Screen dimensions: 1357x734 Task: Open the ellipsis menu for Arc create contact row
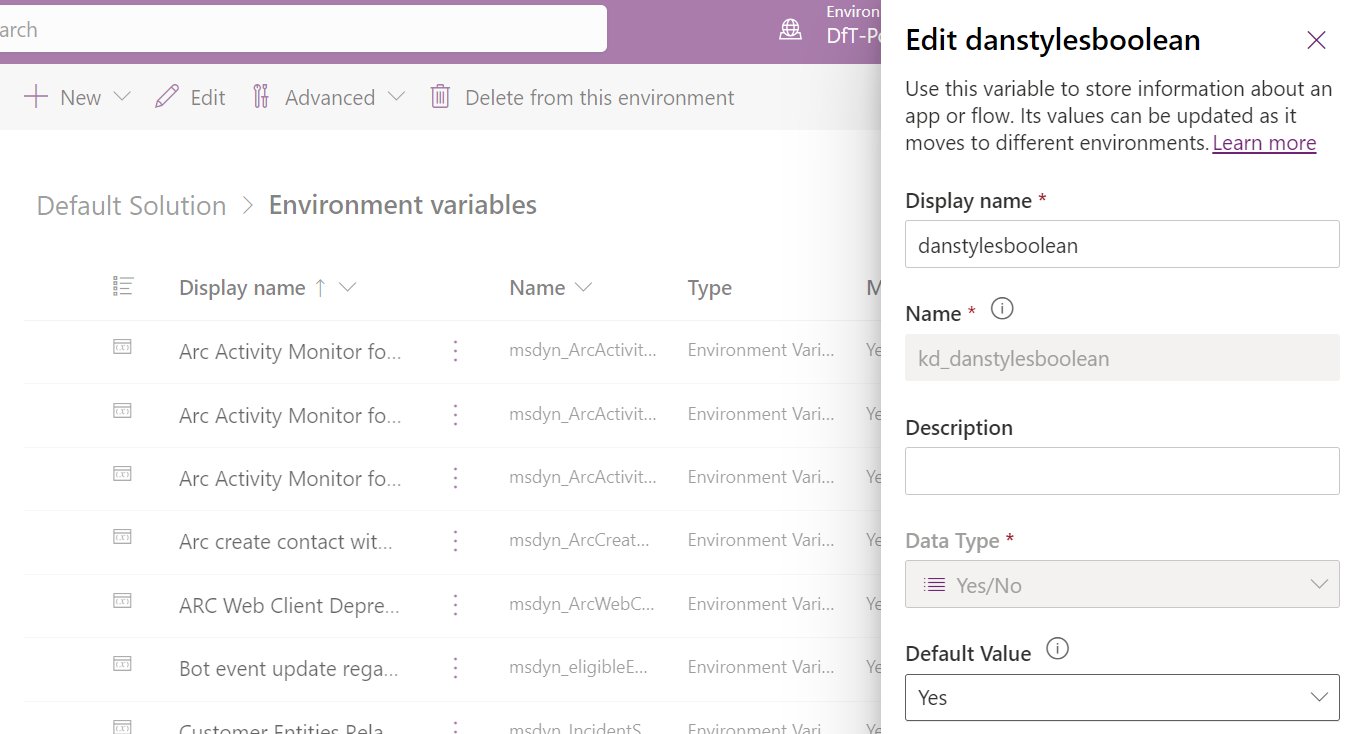tap(455, 541)
